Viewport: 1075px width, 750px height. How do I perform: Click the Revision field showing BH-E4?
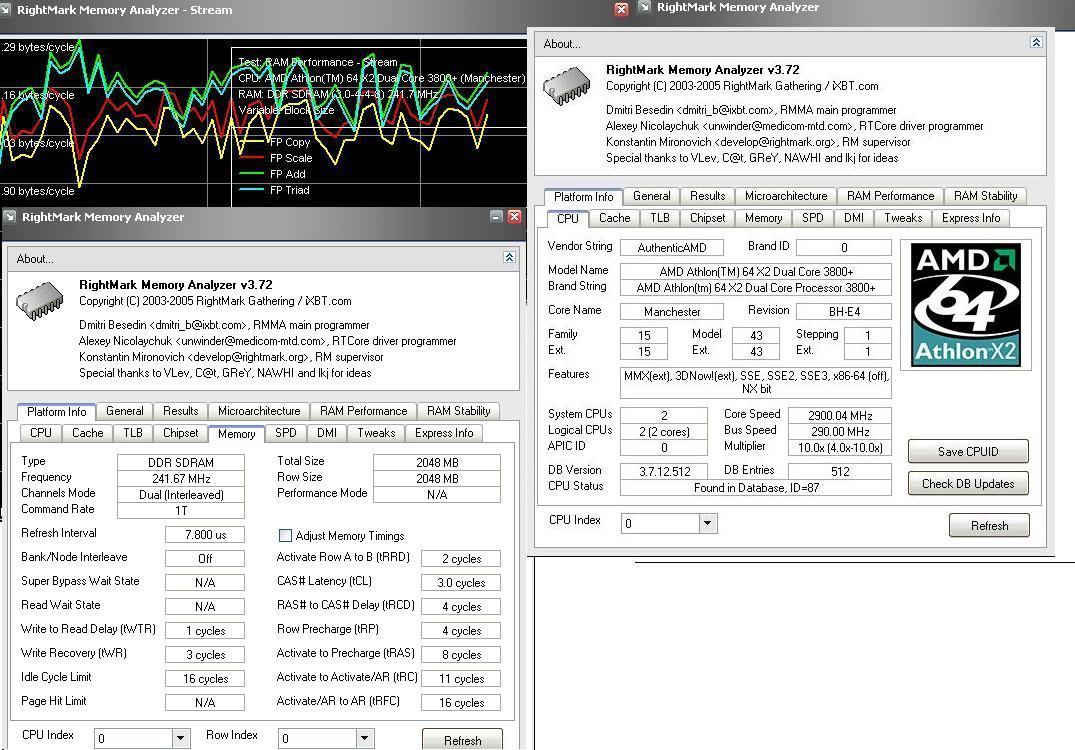tap(844, 311)
